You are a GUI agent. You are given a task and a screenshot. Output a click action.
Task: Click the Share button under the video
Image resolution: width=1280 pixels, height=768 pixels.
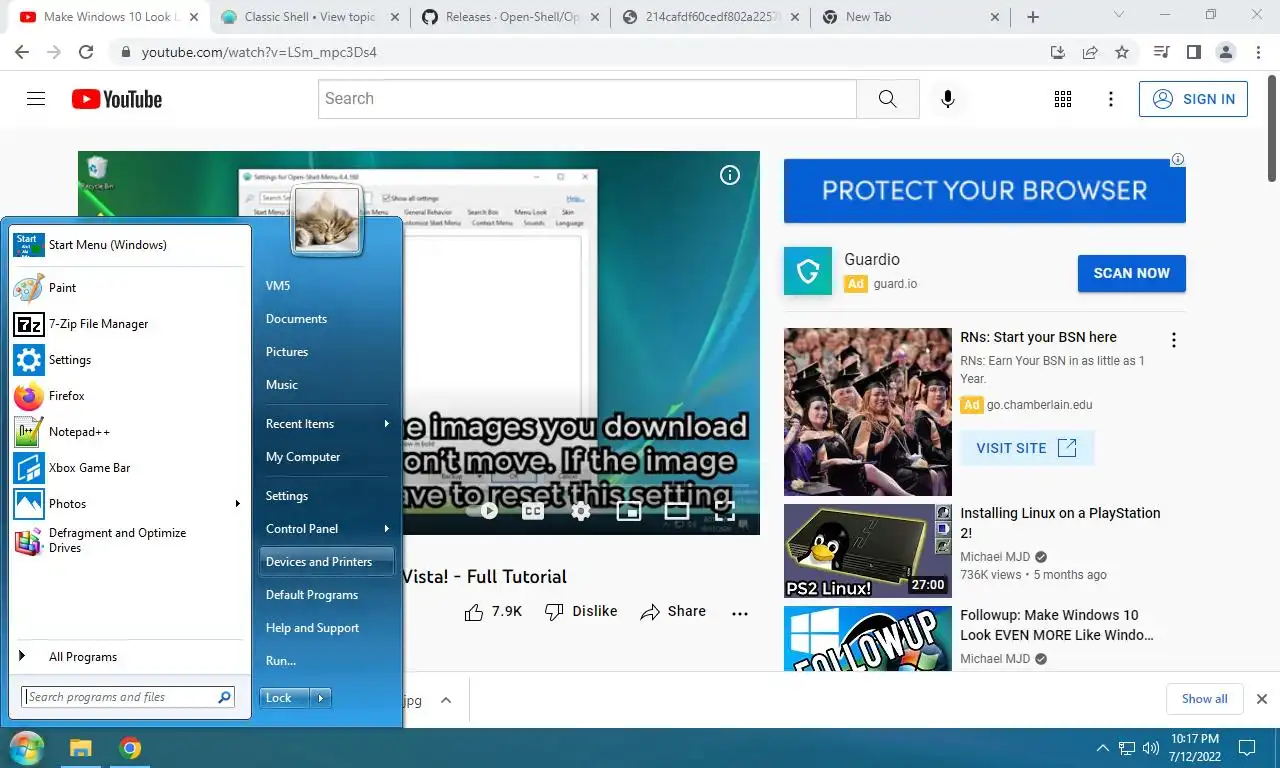coord(673,612)
